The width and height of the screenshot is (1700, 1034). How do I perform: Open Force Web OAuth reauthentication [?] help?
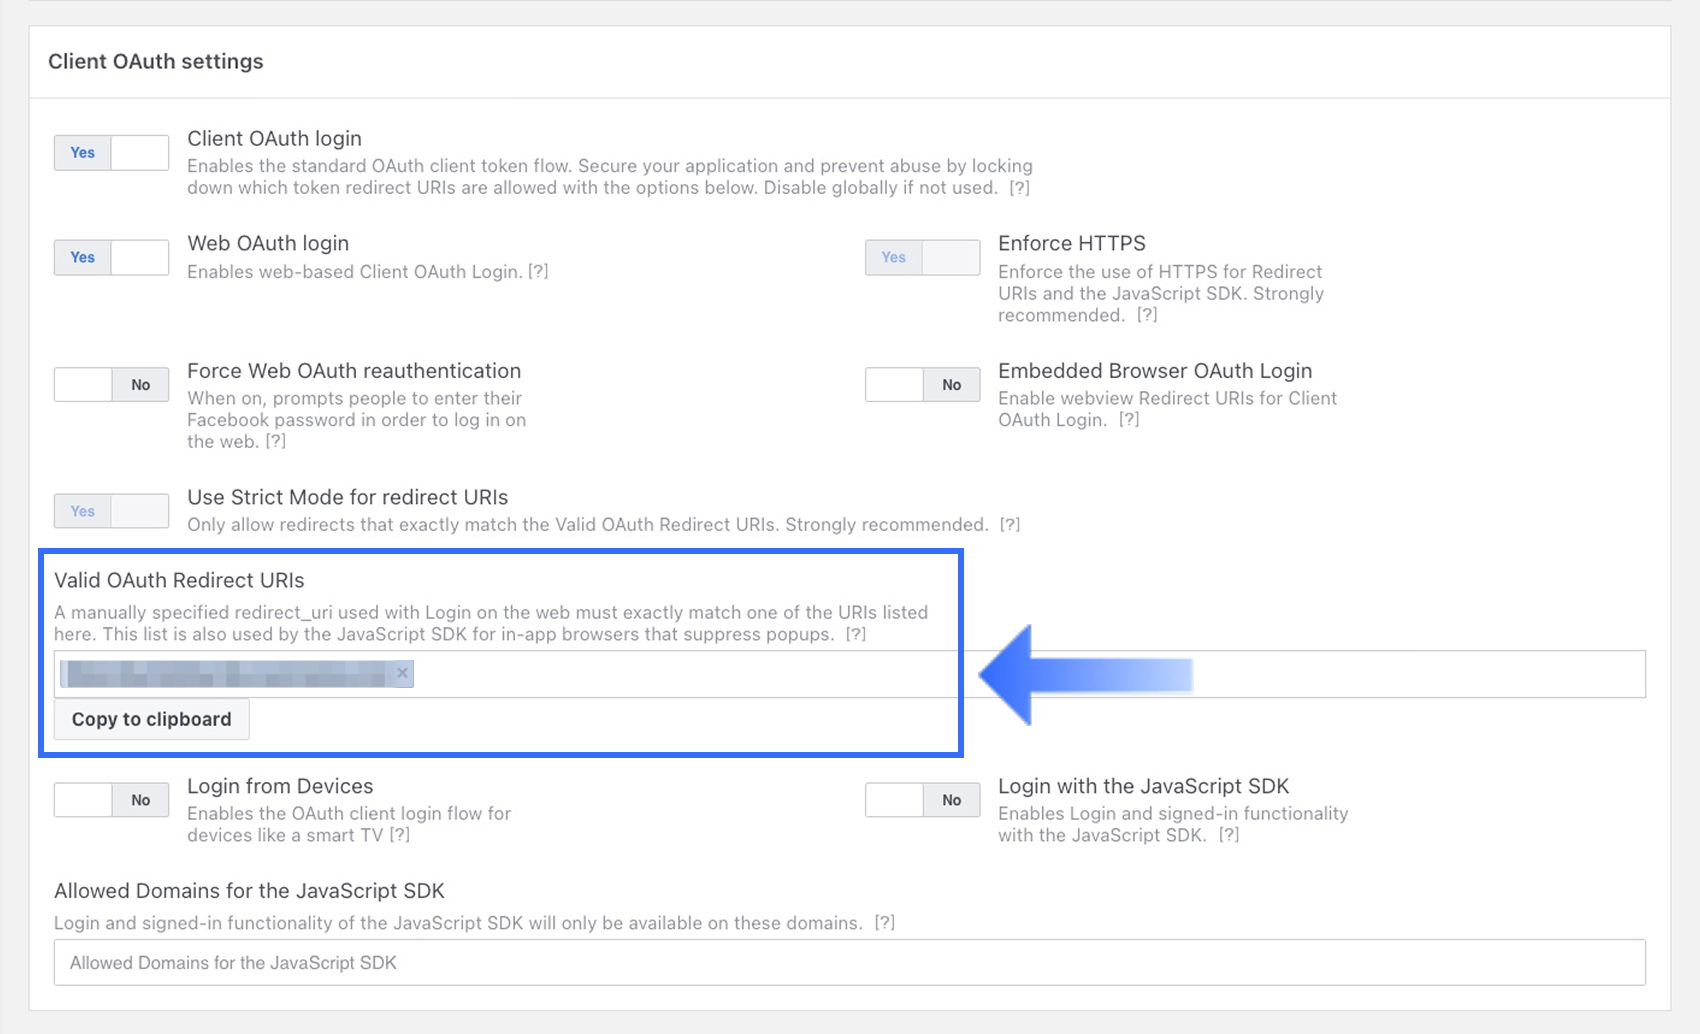[276, 441]
